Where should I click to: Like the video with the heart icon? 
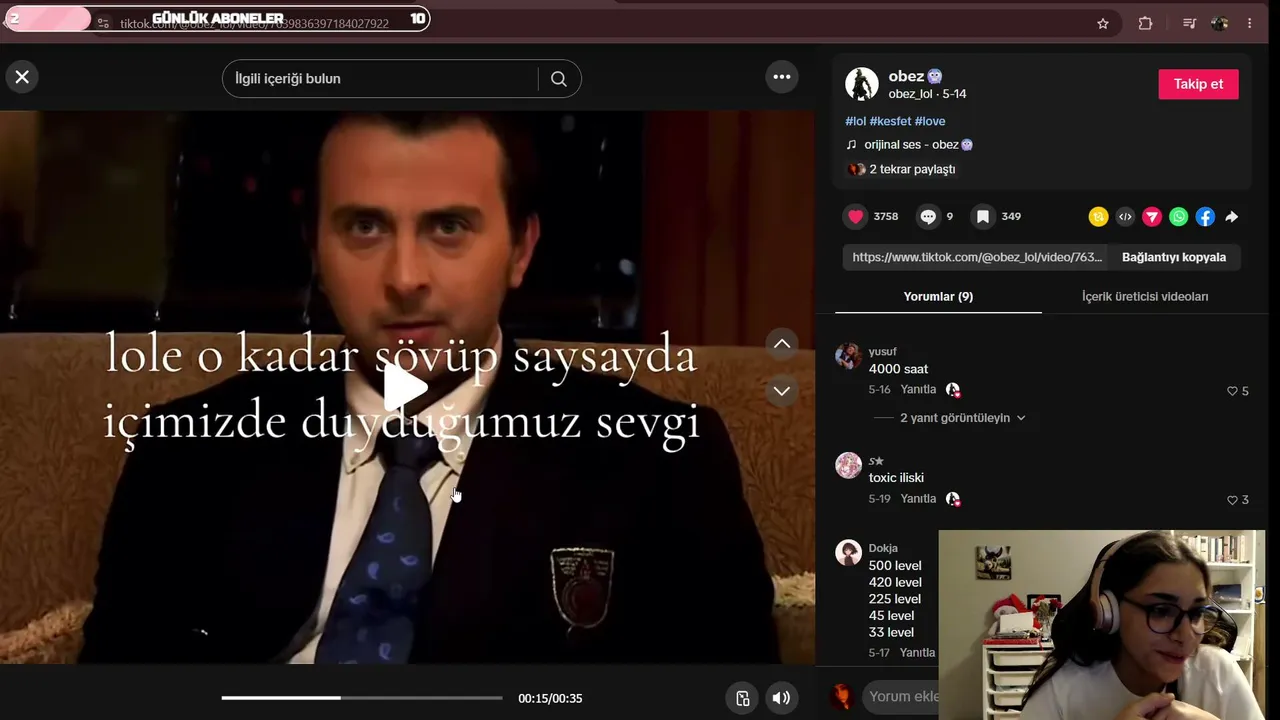(x=855, y=216)
